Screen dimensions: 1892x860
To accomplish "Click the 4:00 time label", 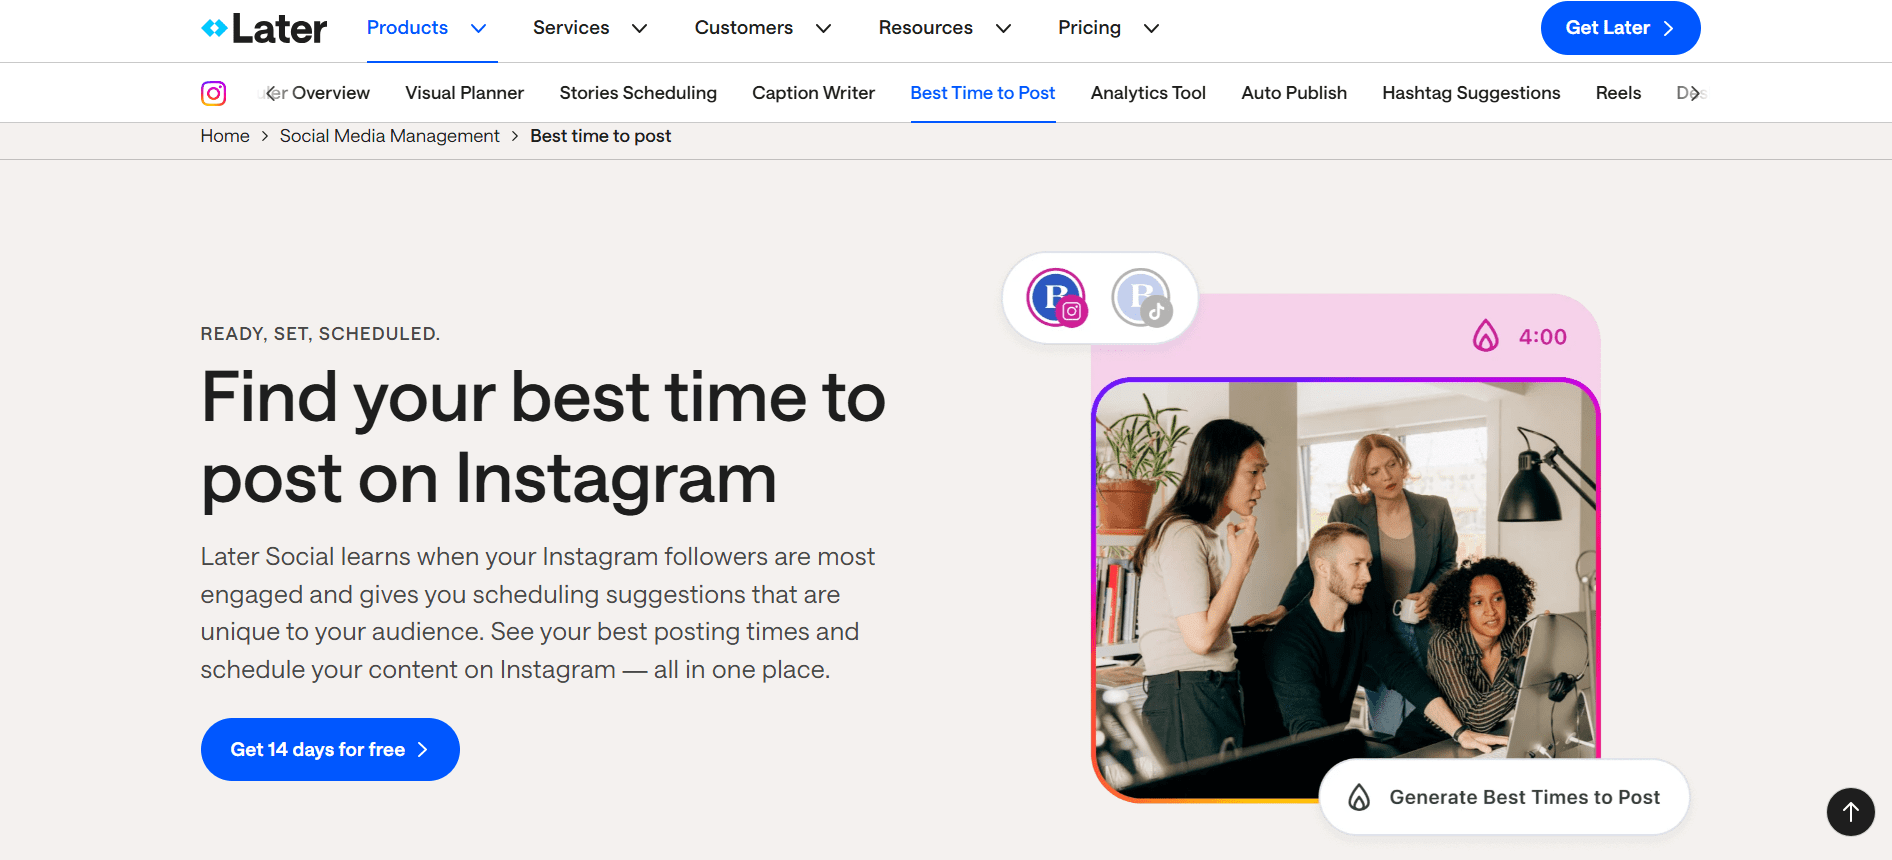I will click(x=1543, y=337).
